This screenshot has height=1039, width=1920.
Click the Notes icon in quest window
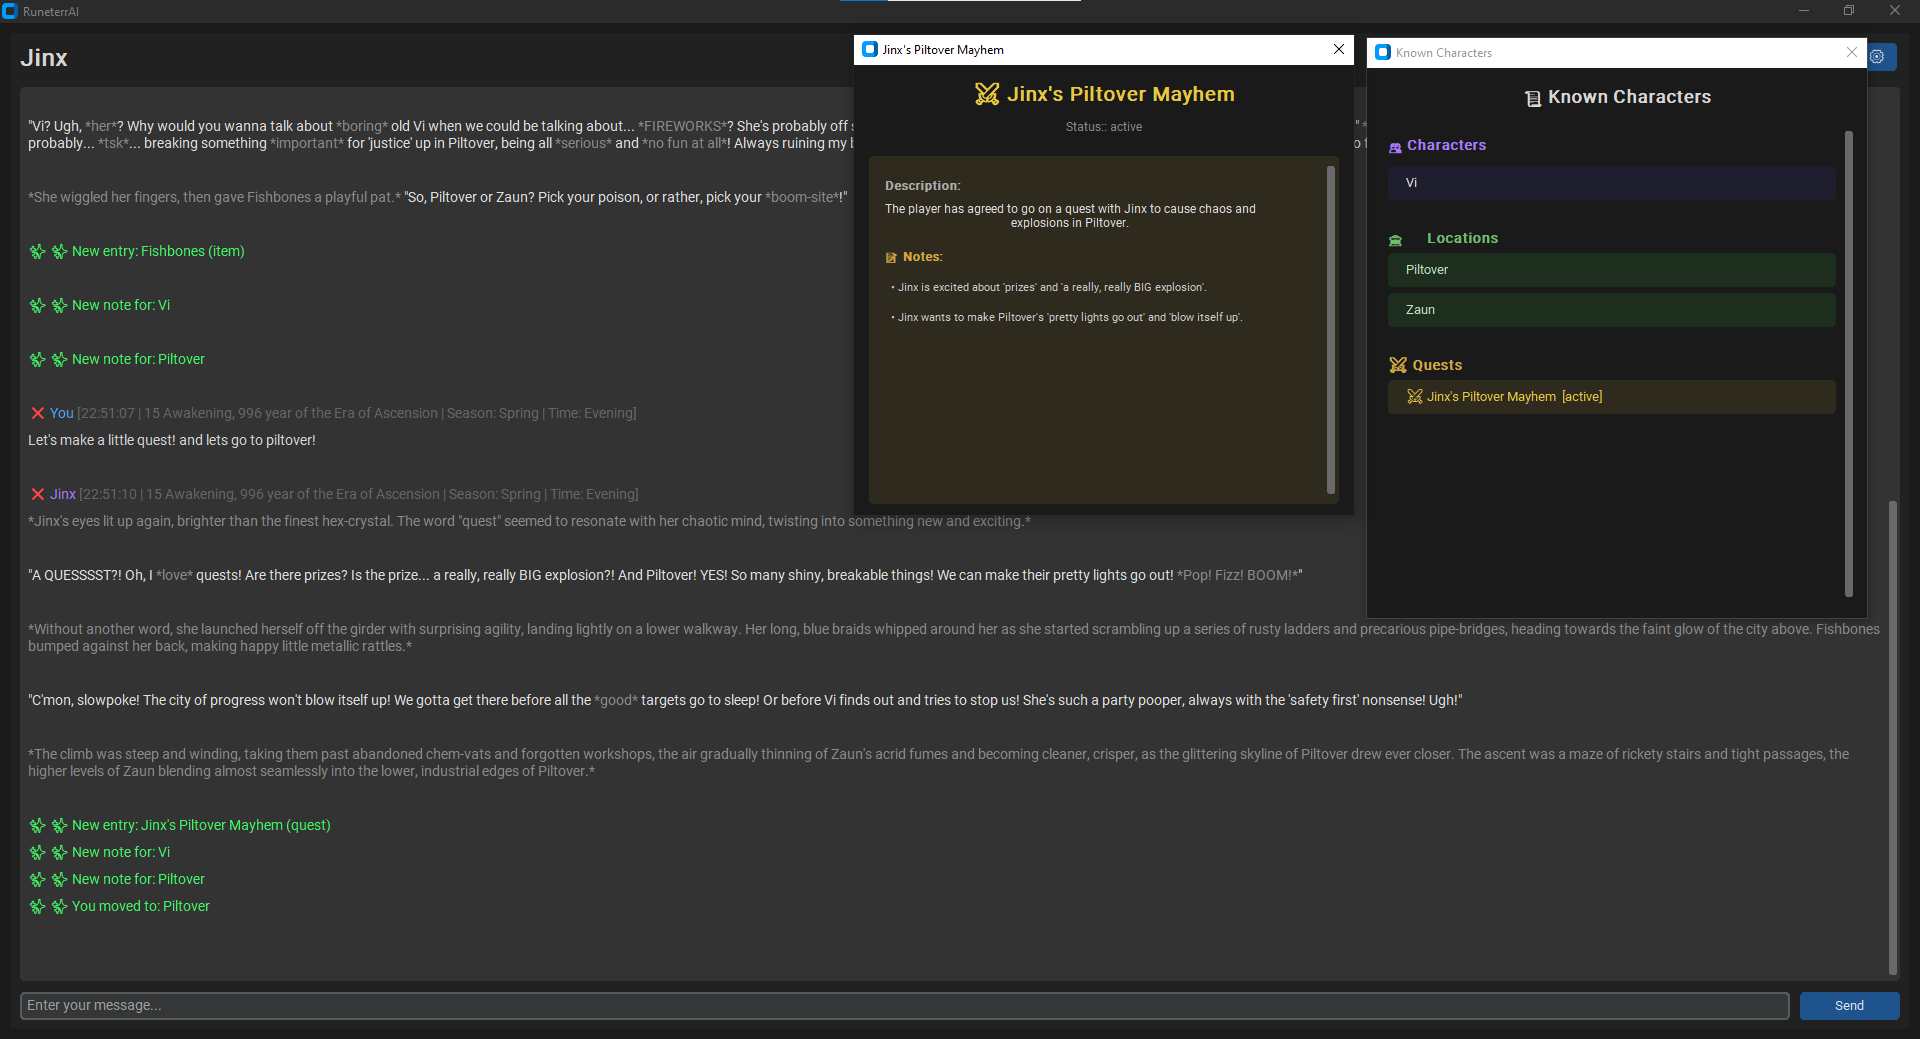pos(891,258)
